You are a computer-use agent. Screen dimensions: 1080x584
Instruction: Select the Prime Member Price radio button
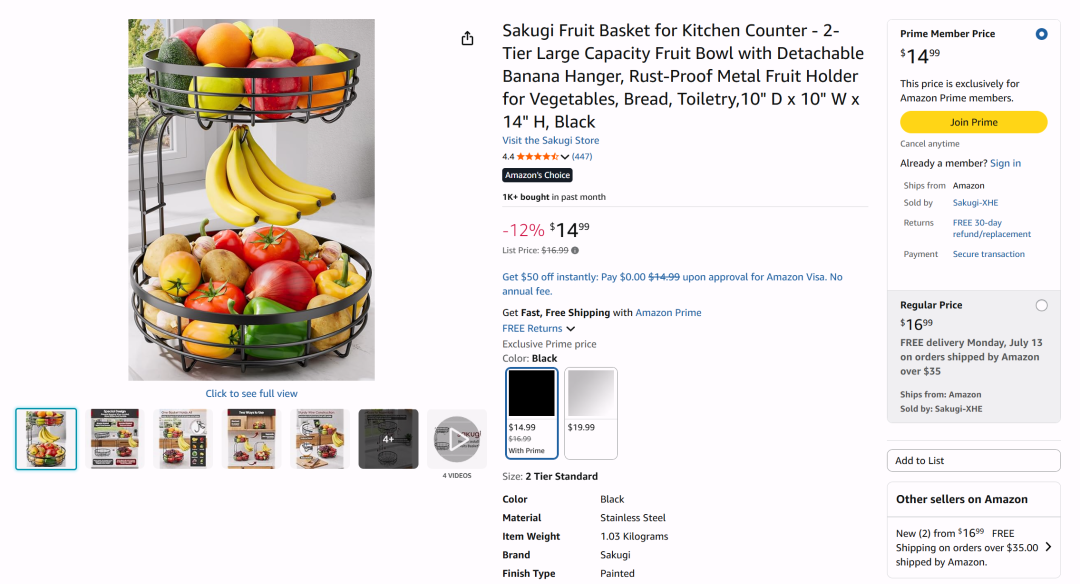(1041, 34)
